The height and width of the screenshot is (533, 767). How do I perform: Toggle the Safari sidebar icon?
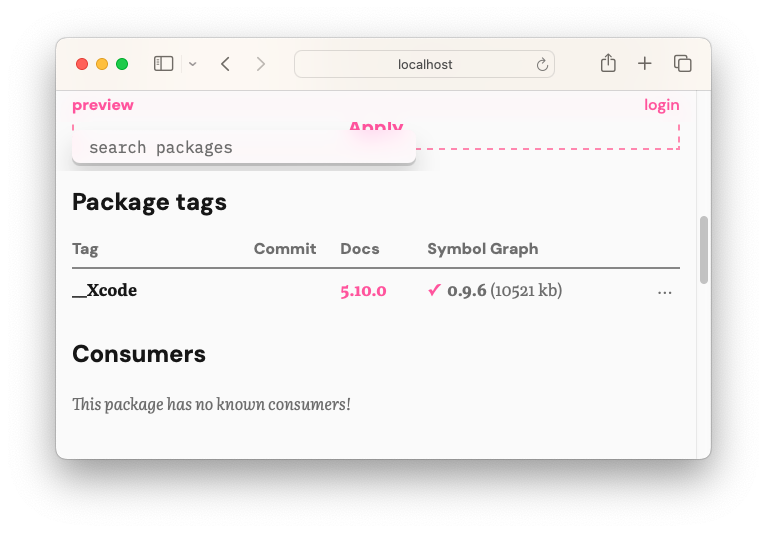tap(163, 64)
